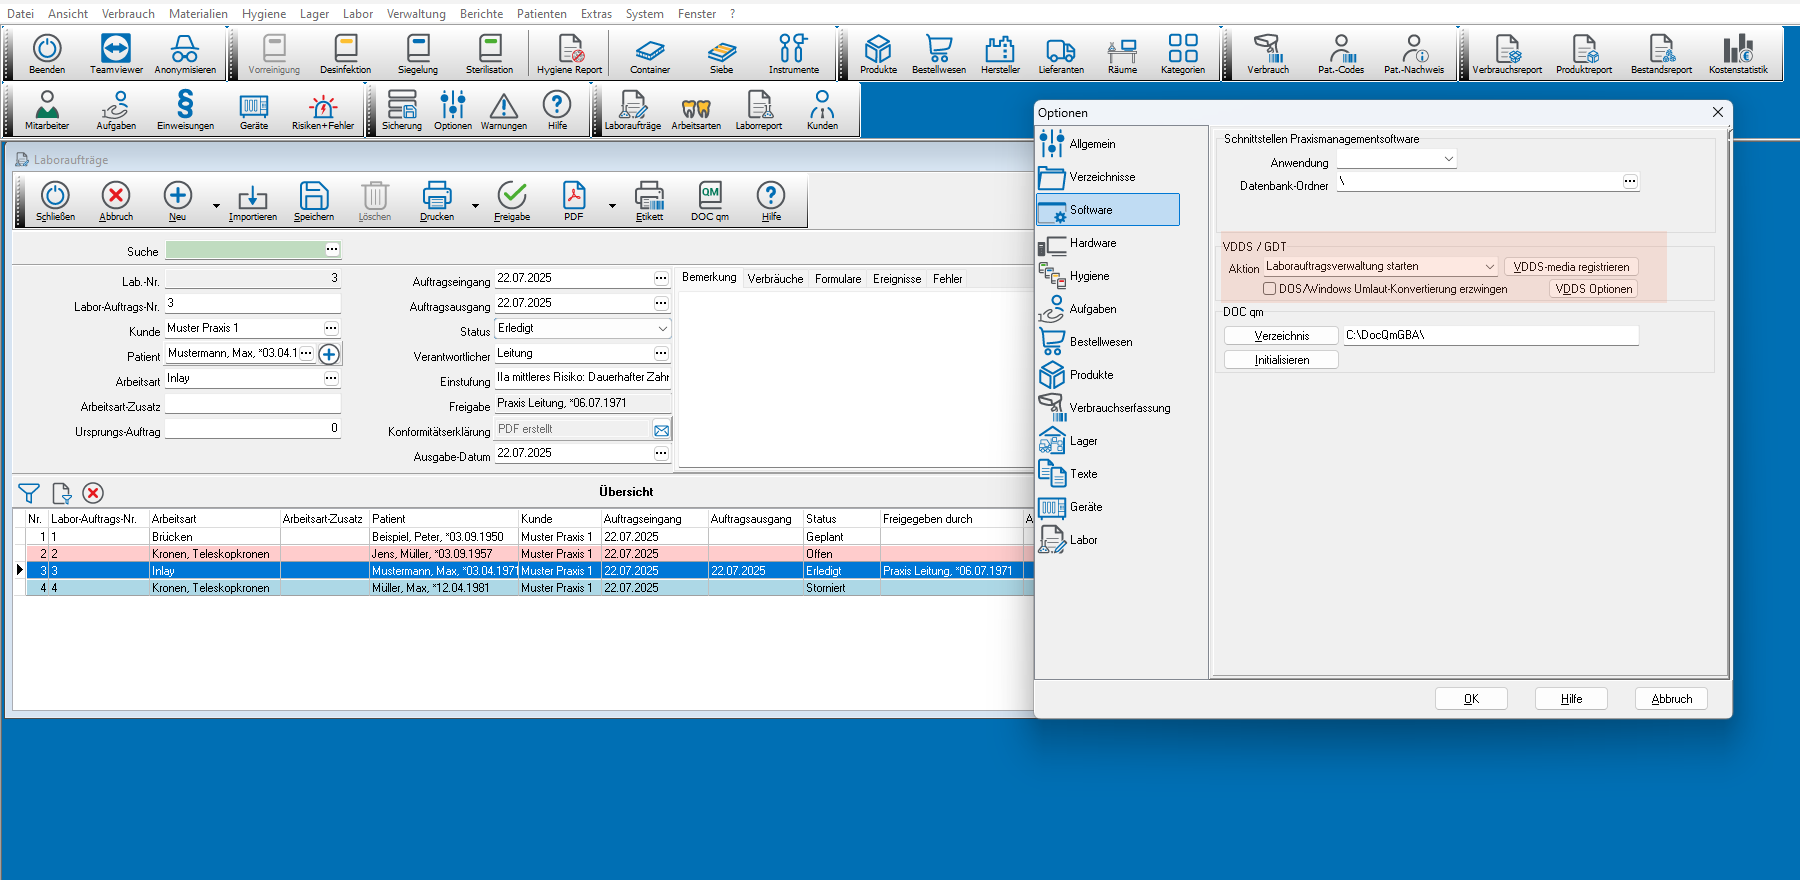Open the Instrumente module
Image resolution: width=1800 pixels, height=880 pixels.
pos(793,54)
